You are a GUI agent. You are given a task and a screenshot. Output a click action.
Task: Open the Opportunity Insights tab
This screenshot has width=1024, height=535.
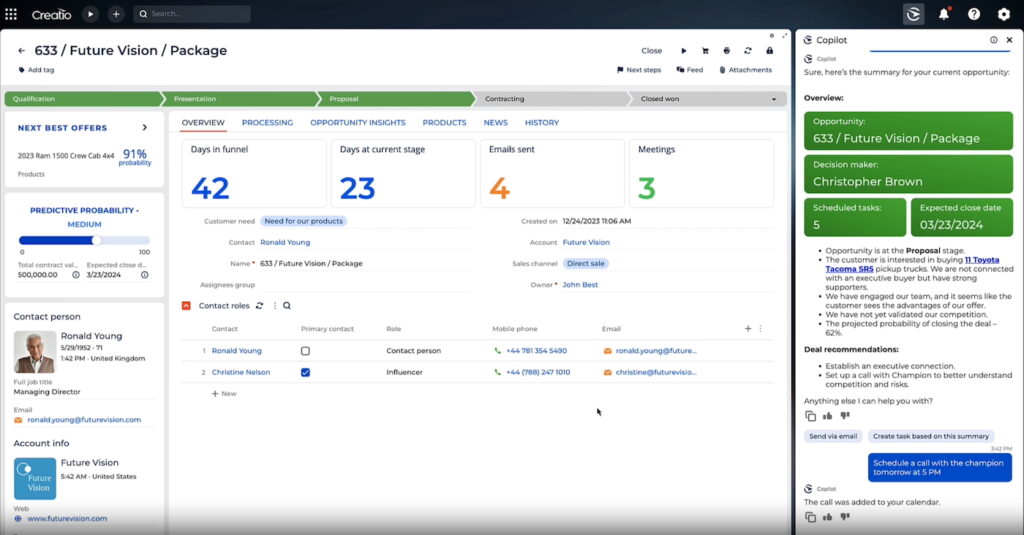(358, 123)
